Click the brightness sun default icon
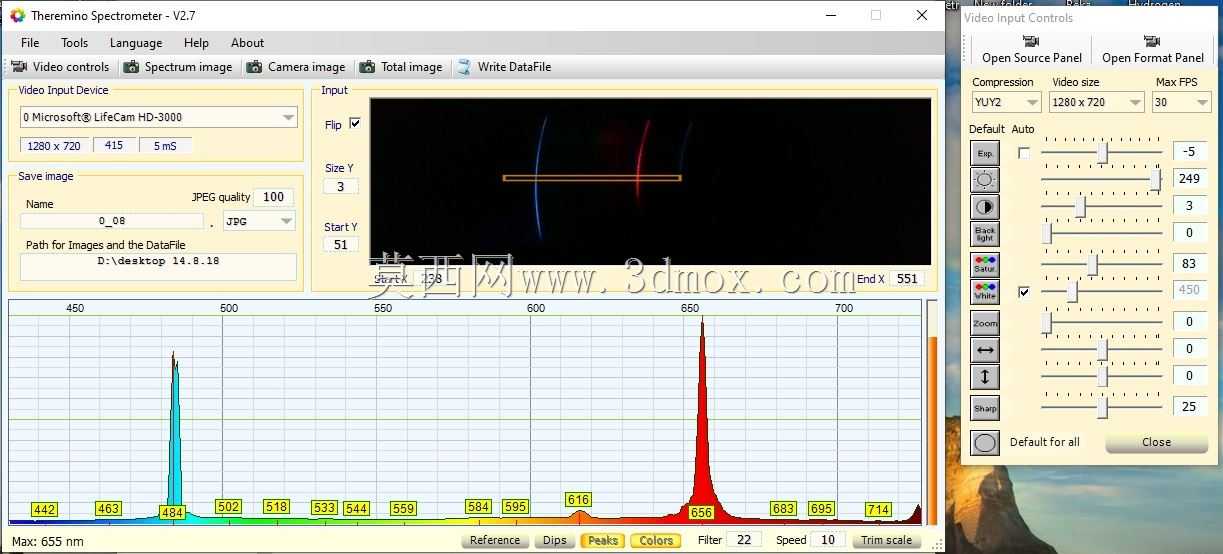 985,180
